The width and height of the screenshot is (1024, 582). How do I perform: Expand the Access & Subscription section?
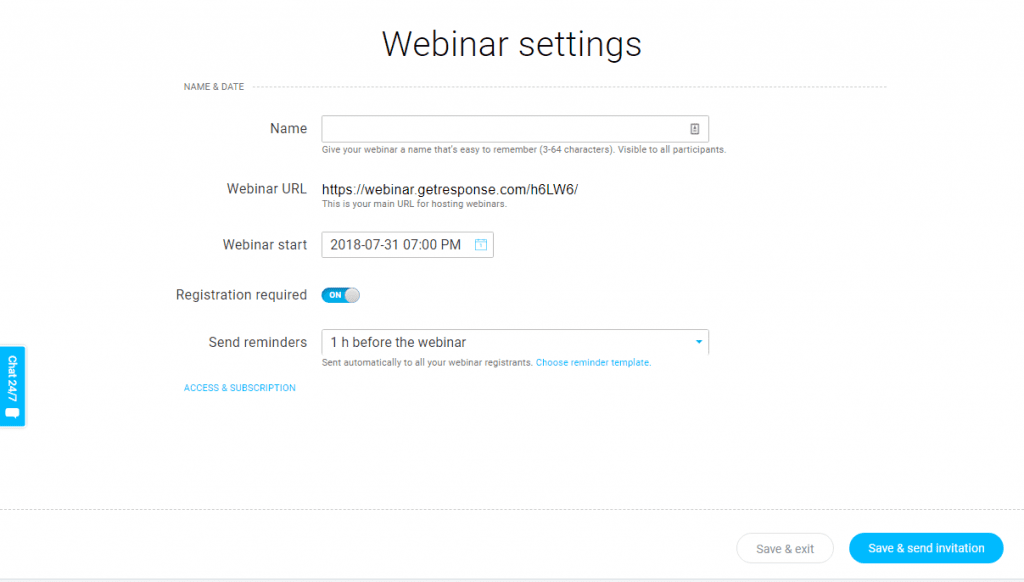[x=240, y=388]
